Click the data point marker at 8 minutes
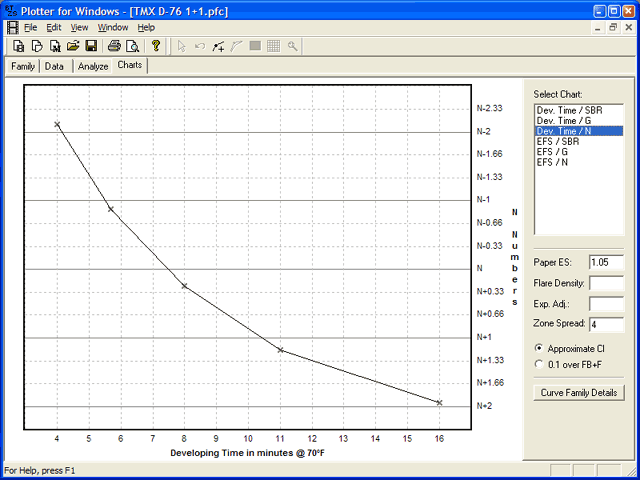The height and width of the screenshot is (480, 640). click(184, 286)
